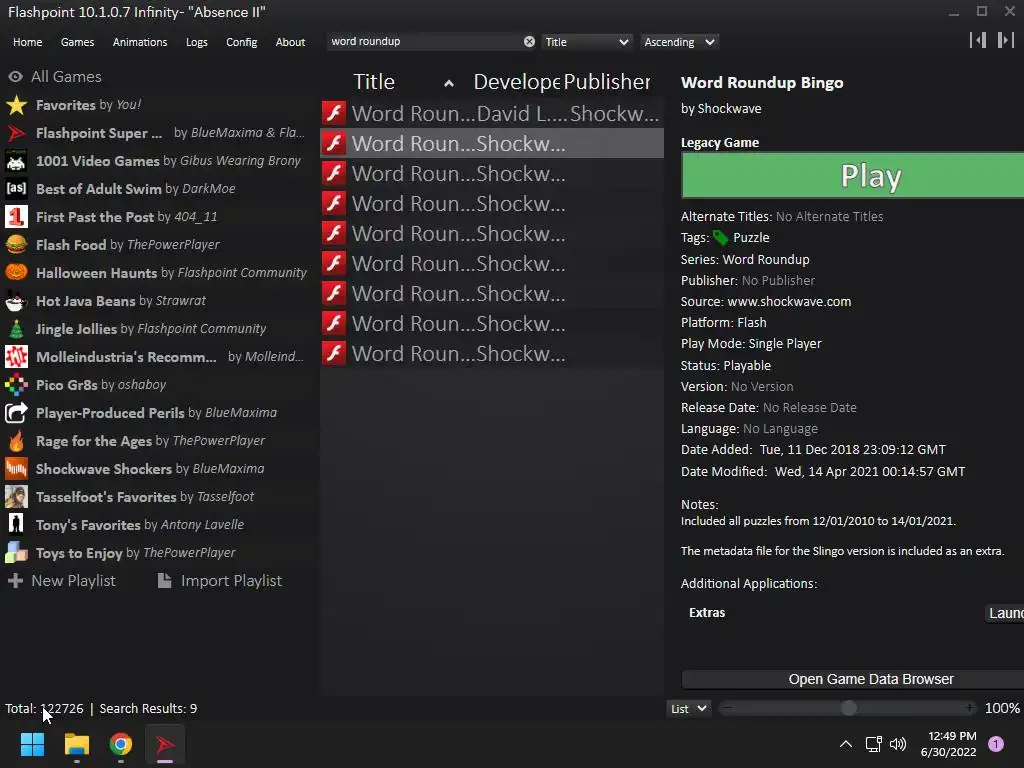This screenshot has height=768, width=1024.
Task: Create a New Playlist
Action: [61, 581]
